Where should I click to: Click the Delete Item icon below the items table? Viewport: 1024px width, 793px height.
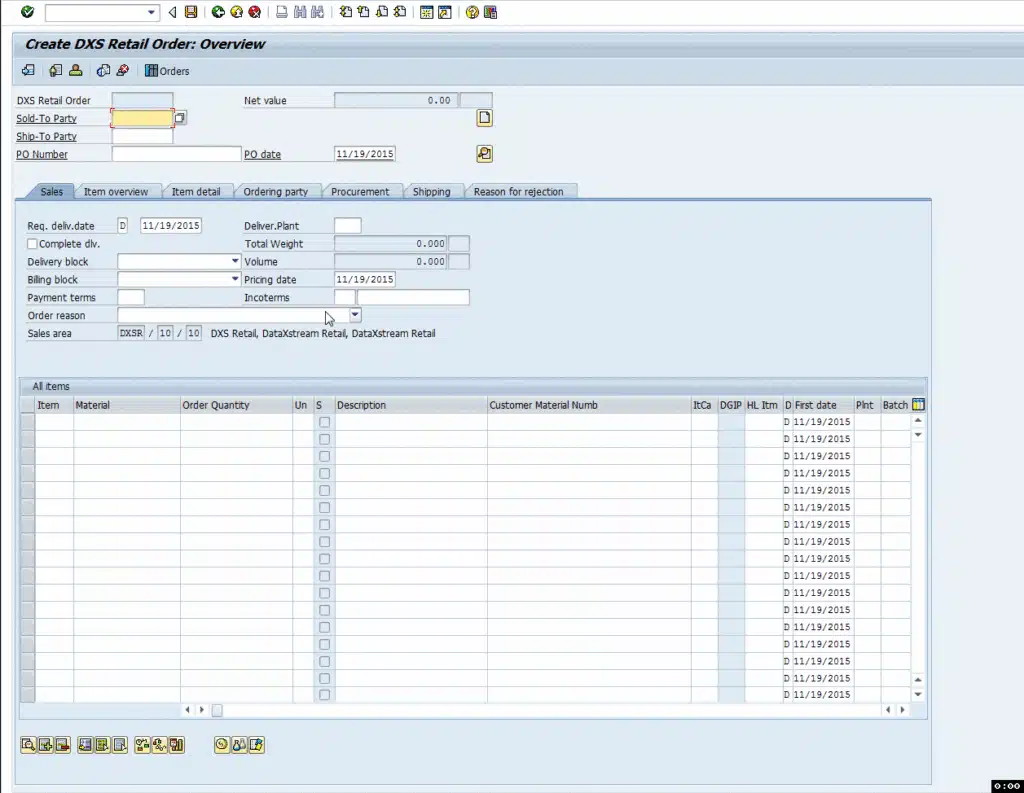[x=61, y=744]
